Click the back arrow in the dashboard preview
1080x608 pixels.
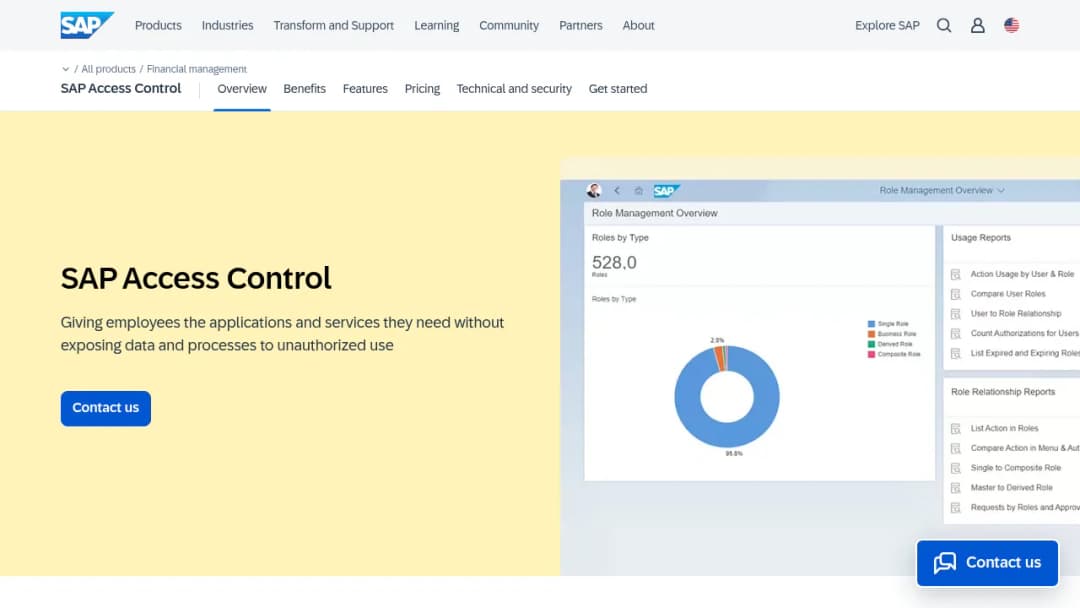(x=617, y=191)
